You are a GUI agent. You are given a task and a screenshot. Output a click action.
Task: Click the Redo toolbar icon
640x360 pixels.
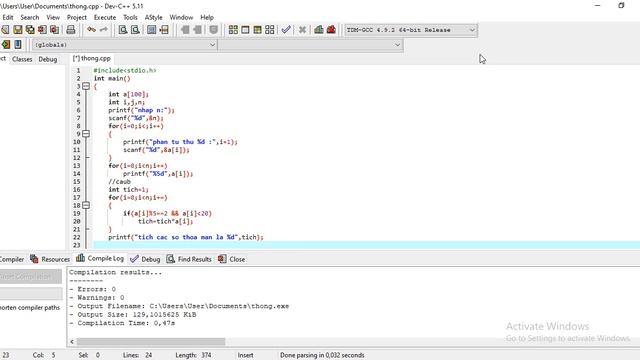click(x=104, y=30)
